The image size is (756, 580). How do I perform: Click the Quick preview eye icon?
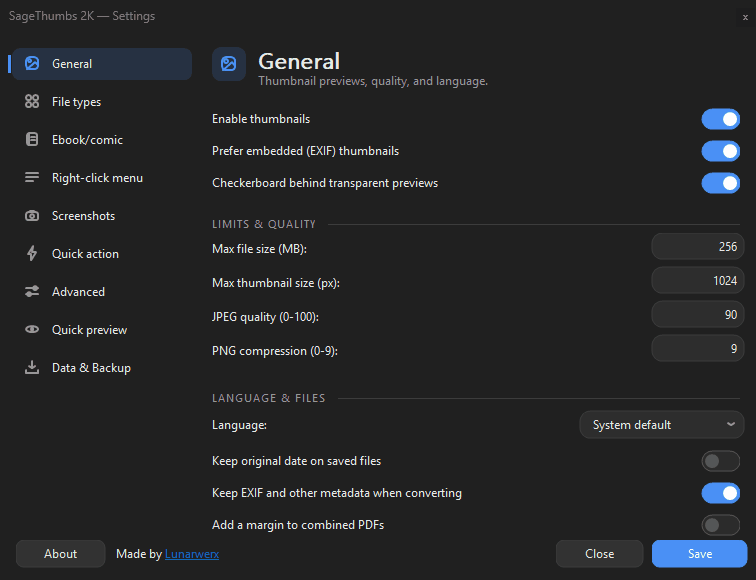coord(32,329)
